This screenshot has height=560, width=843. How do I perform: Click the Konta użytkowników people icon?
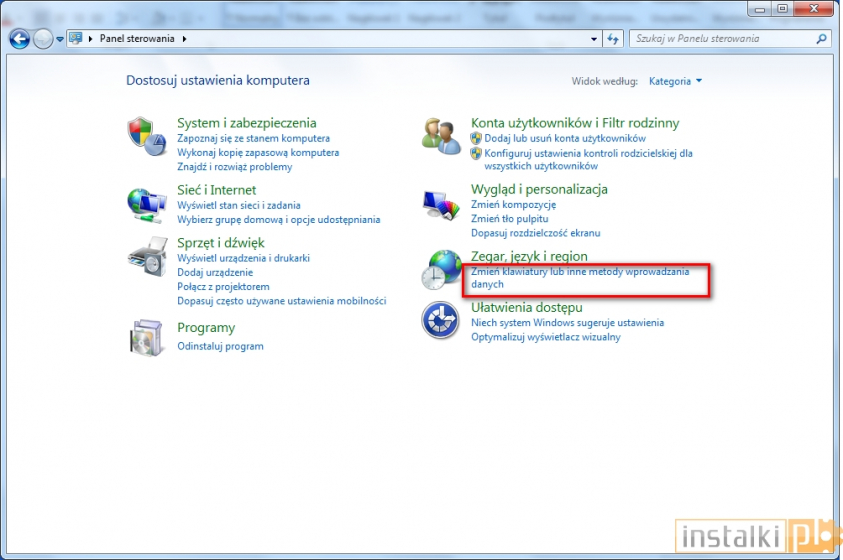click(x=441, y=135)
